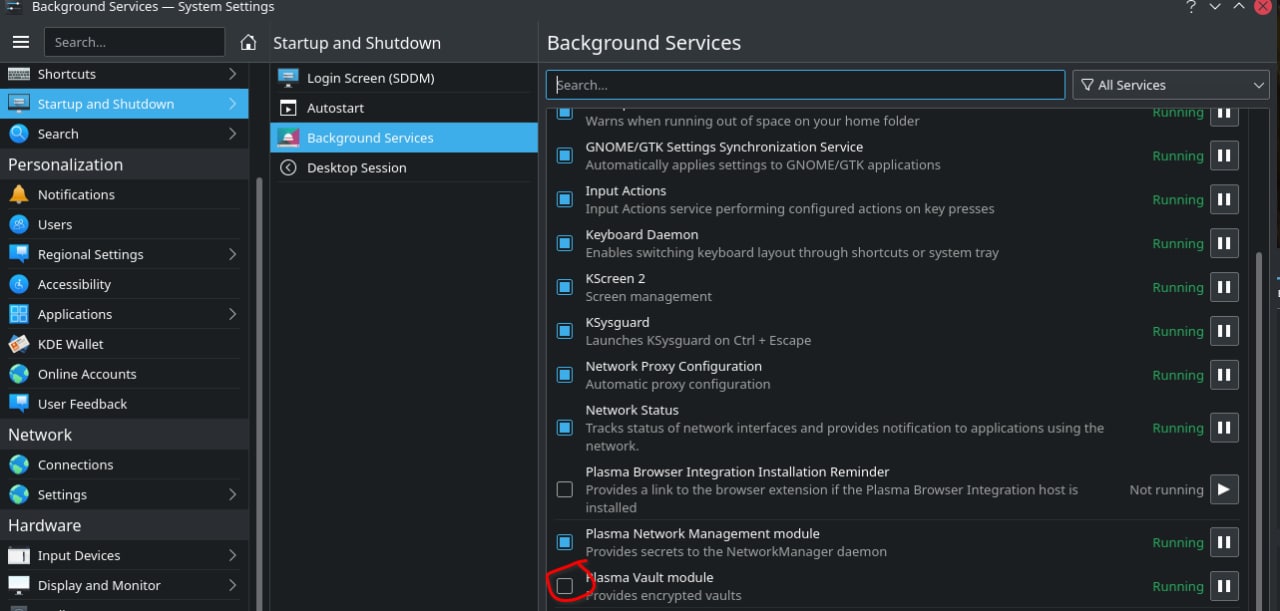This screenshot has height=611, width=1280.
Task: Click the Input Devices icon
Action: click(x=18, y=555)
